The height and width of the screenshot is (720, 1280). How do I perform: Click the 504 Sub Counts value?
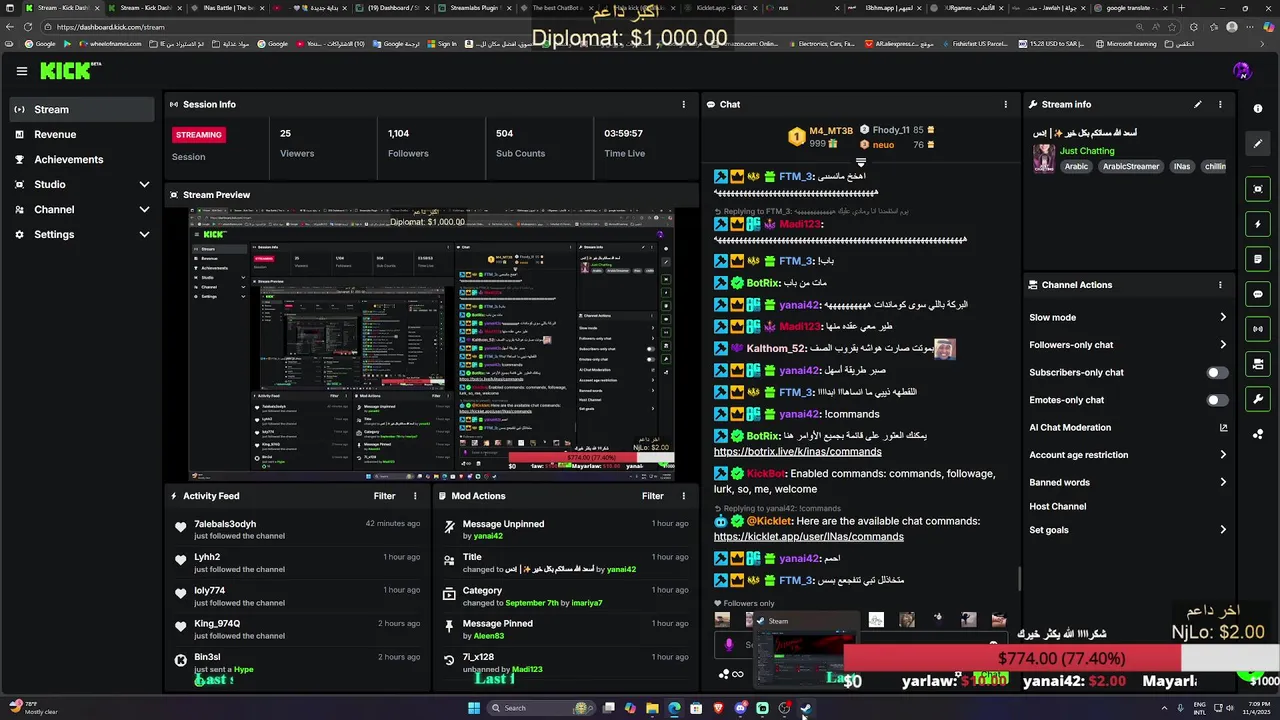pyautogui.click(x=504, y=133)
